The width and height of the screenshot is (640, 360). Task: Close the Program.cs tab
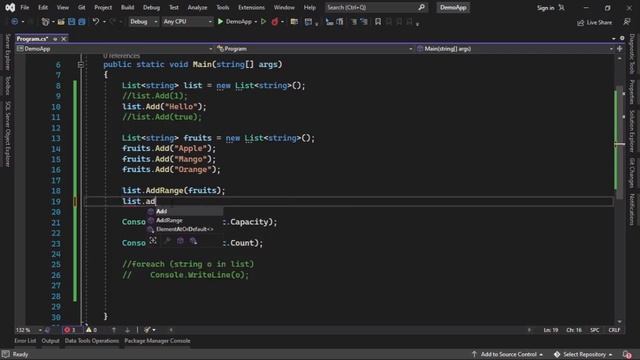pos(64,39)
